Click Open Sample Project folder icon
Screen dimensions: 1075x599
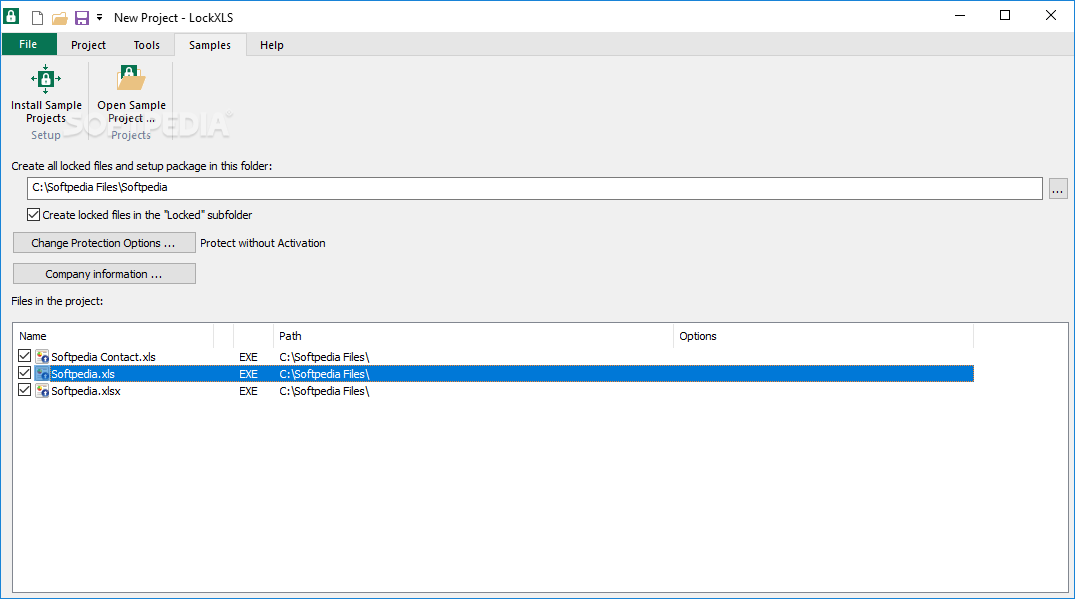(131, 79)
